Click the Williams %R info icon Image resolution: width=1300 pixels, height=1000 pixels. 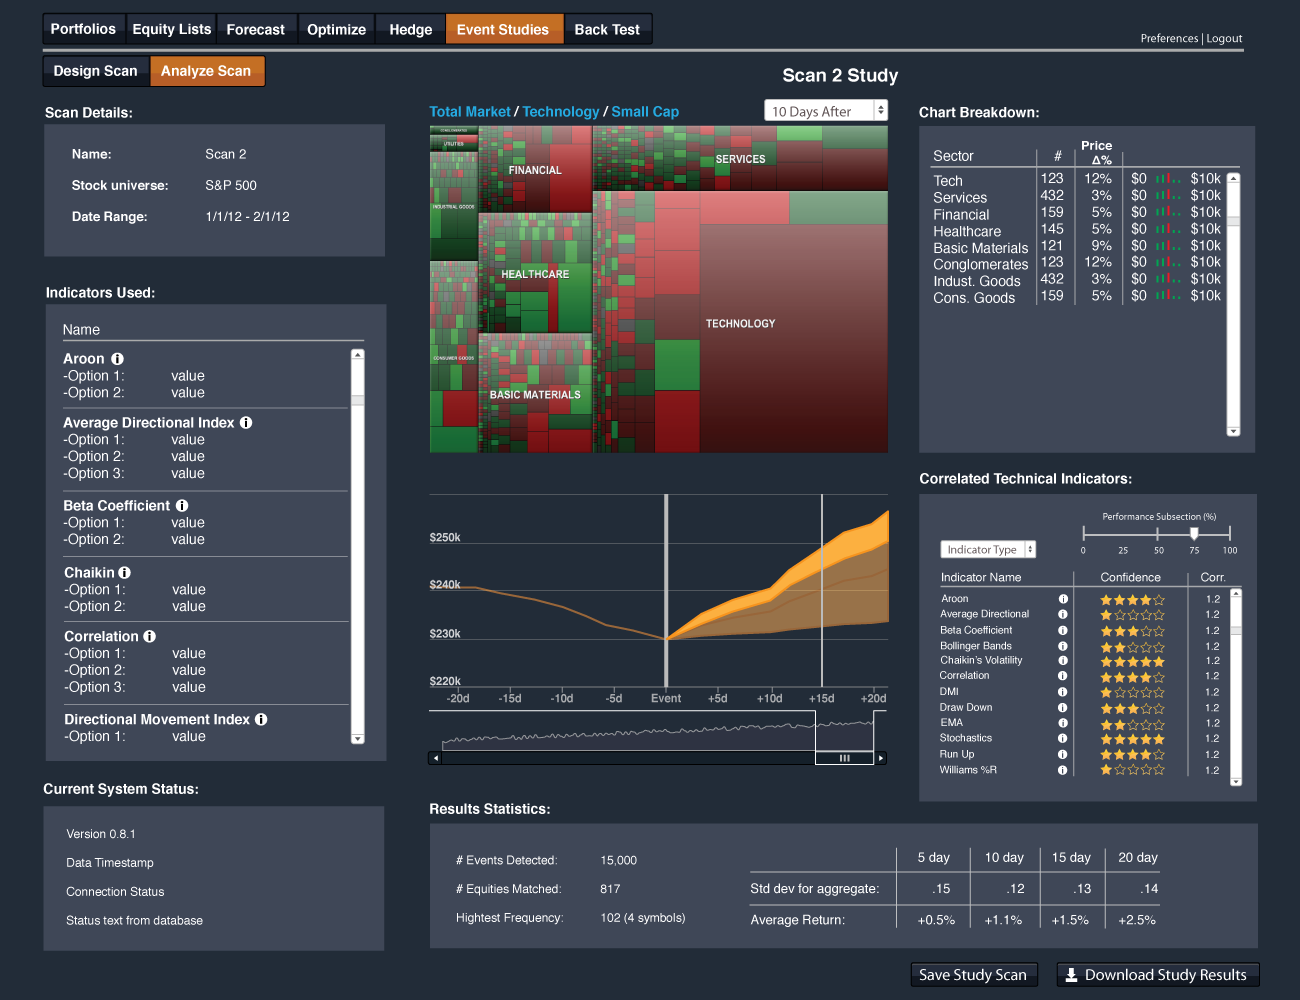[x=1063, y=770]
